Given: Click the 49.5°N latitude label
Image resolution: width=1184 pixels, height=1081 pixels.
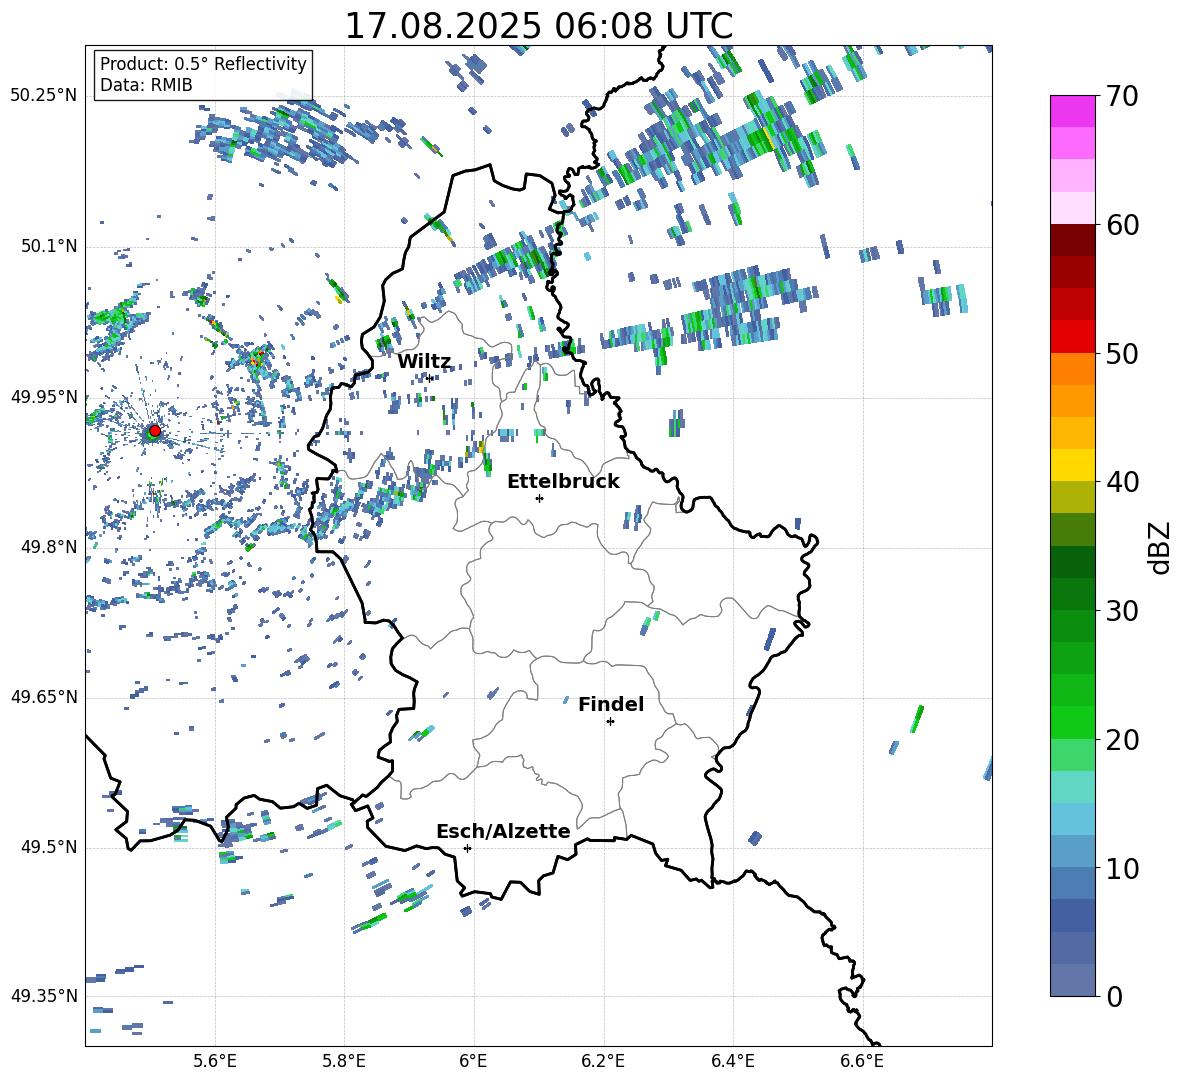Looking at the screenshot, I should pos(48,847).
